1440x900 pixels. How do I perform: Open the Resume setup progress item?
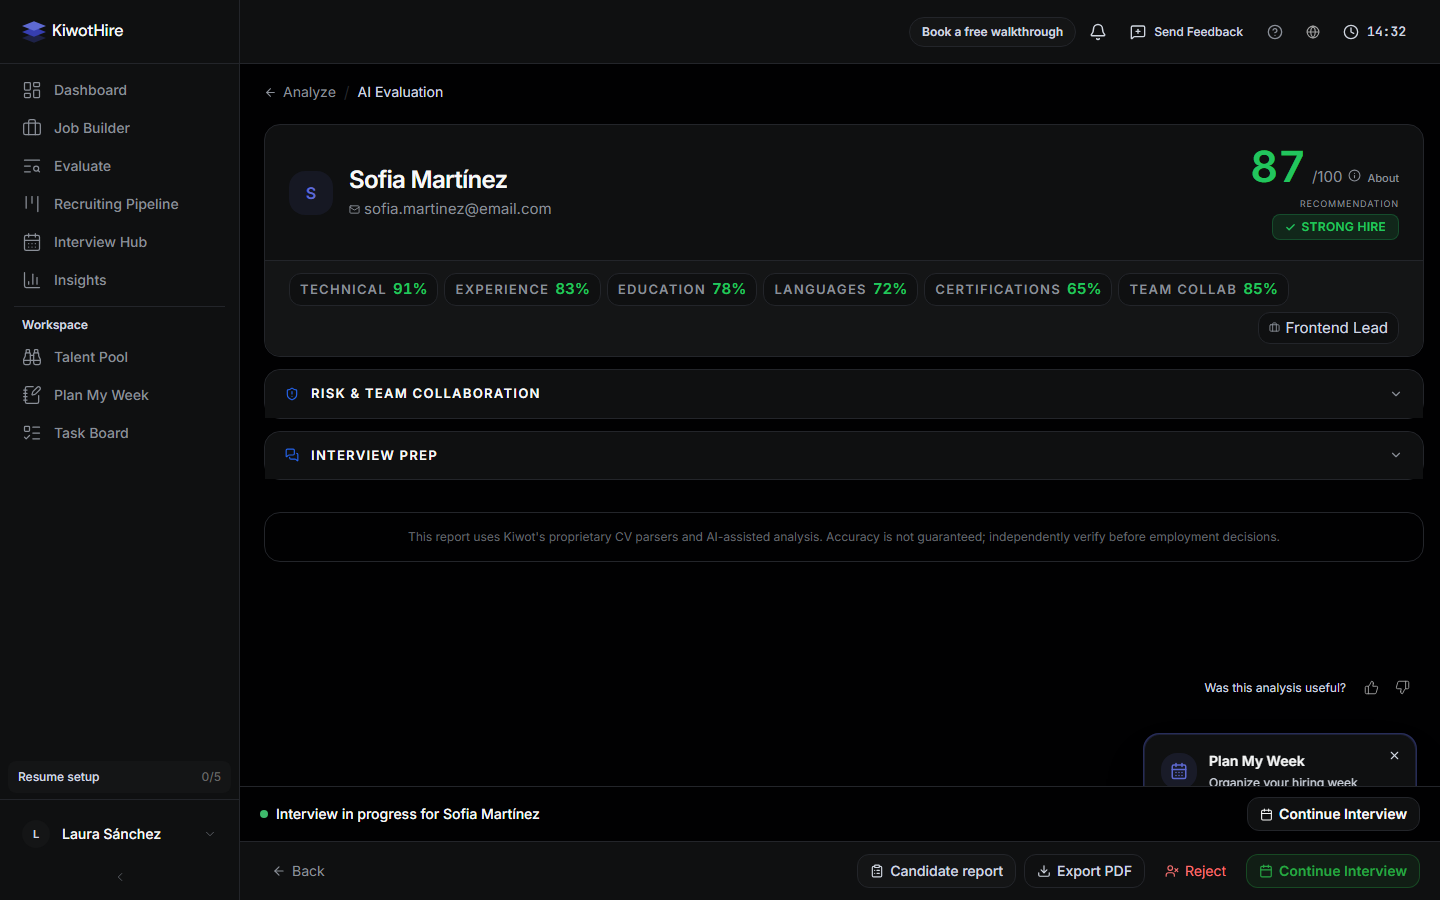(x=120, y=777)
